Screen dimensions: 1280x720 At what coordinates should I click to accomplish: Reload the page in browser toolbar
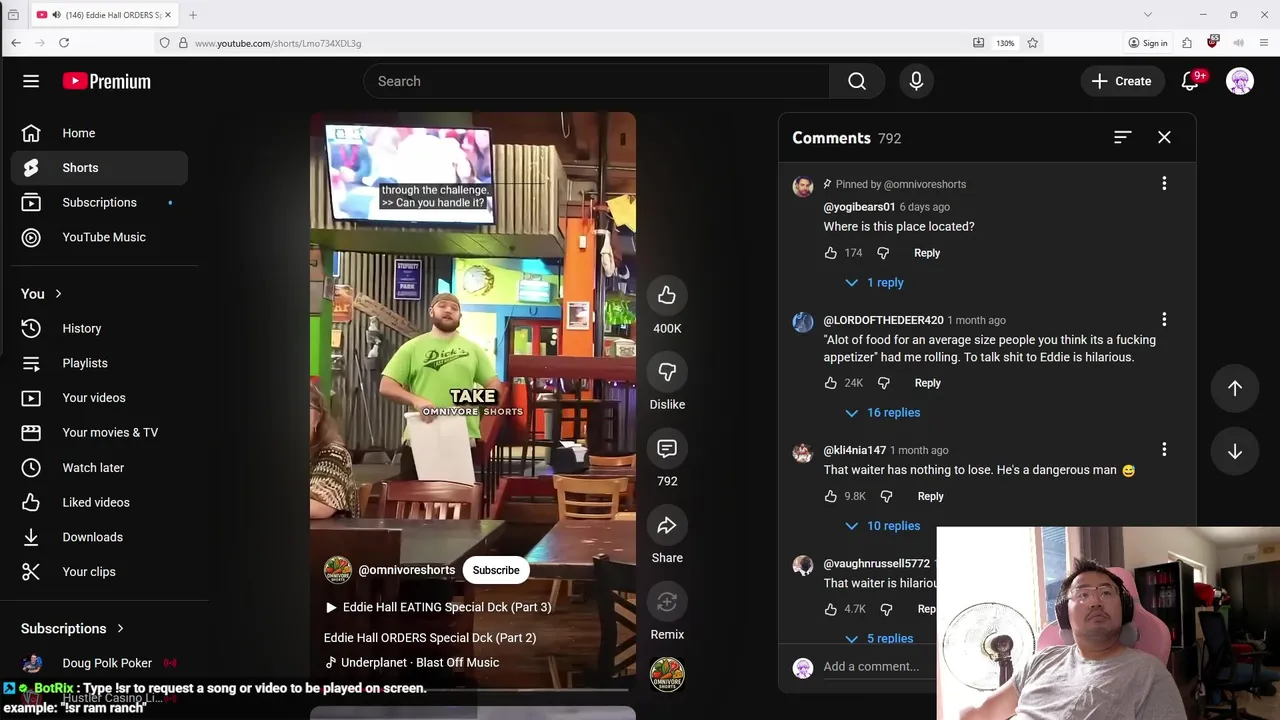[x=64, y=43]
